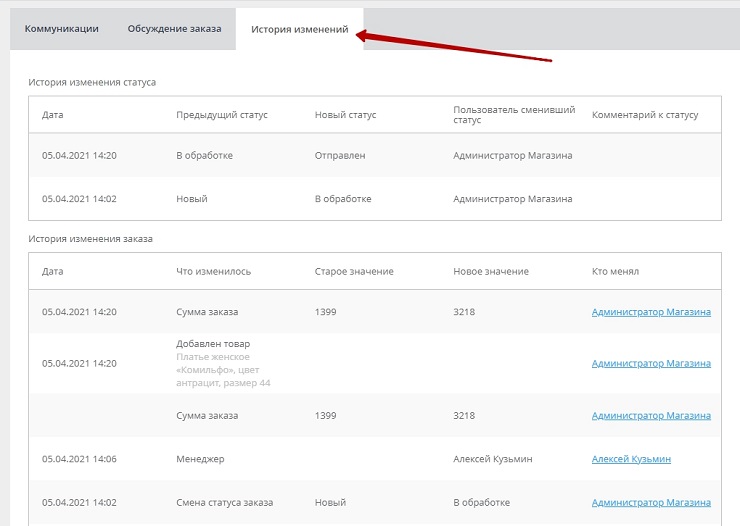Image resolution: width=740 pixels, height=526 pixels.
Task: Open the Обсуждение заказа tab
Action: [174, 29]
